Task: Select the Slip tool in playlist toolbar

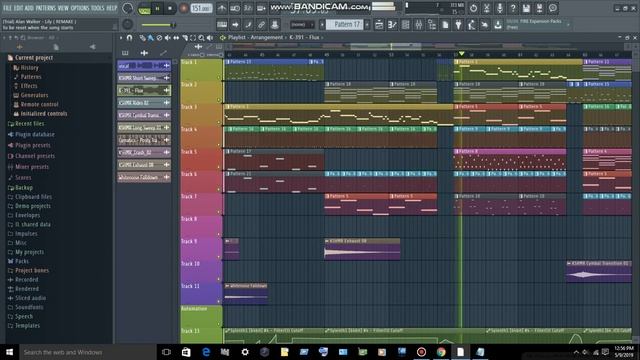Action: [x=176, y=38]
